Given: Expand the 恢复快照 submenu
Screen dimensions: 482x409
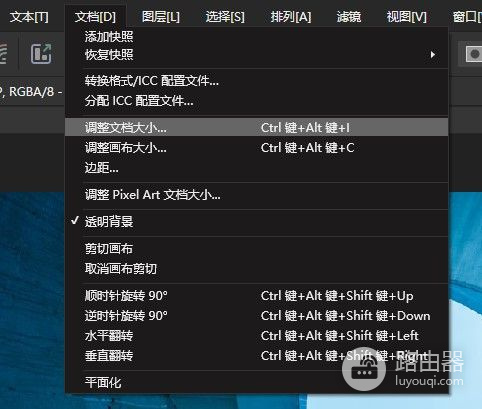Looking at the screenshot, I should point(256,54).
